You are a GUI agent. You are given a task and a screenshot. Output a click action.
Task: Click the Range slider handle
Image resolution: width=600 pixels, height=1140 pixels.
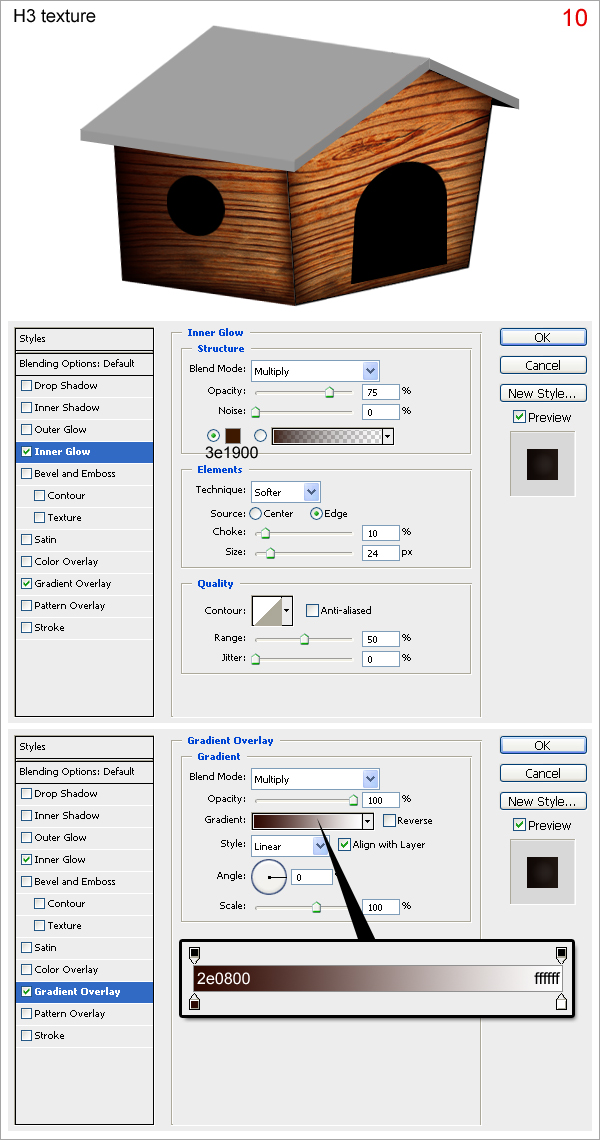coord(304,640)
